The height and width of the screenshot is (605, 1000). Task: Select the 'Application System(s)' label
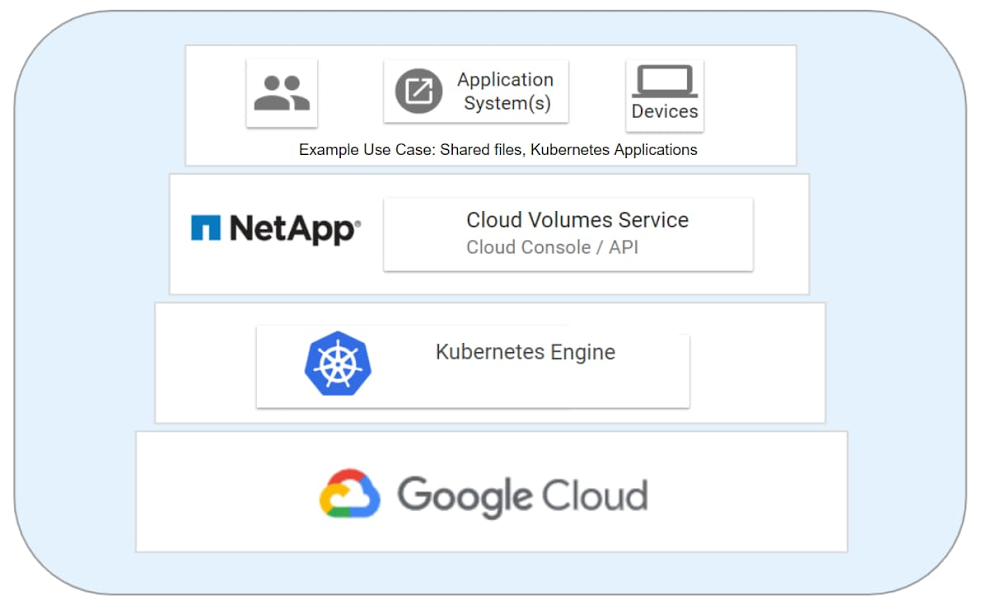(506, 91)
